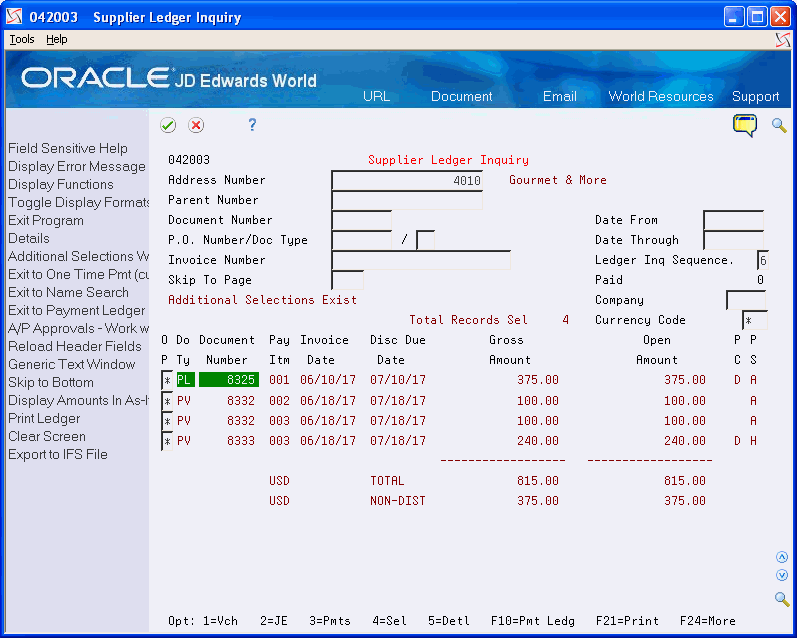The image size is (797, 638).
Task: Click the Date Through field
Action: pos(733,240)
